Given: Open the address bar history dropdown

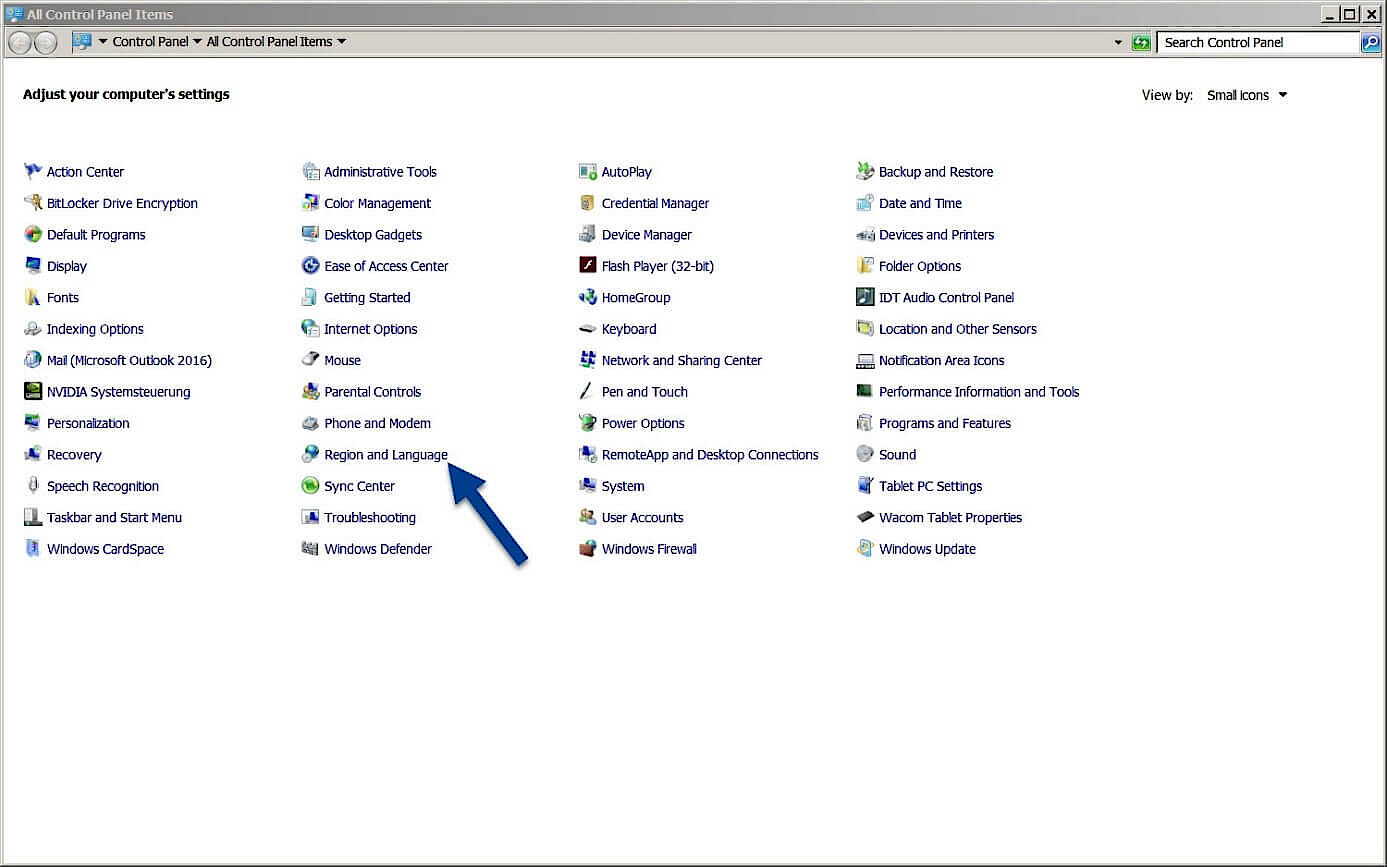Looking at the screenshot, I should (x=1117, y=41).
